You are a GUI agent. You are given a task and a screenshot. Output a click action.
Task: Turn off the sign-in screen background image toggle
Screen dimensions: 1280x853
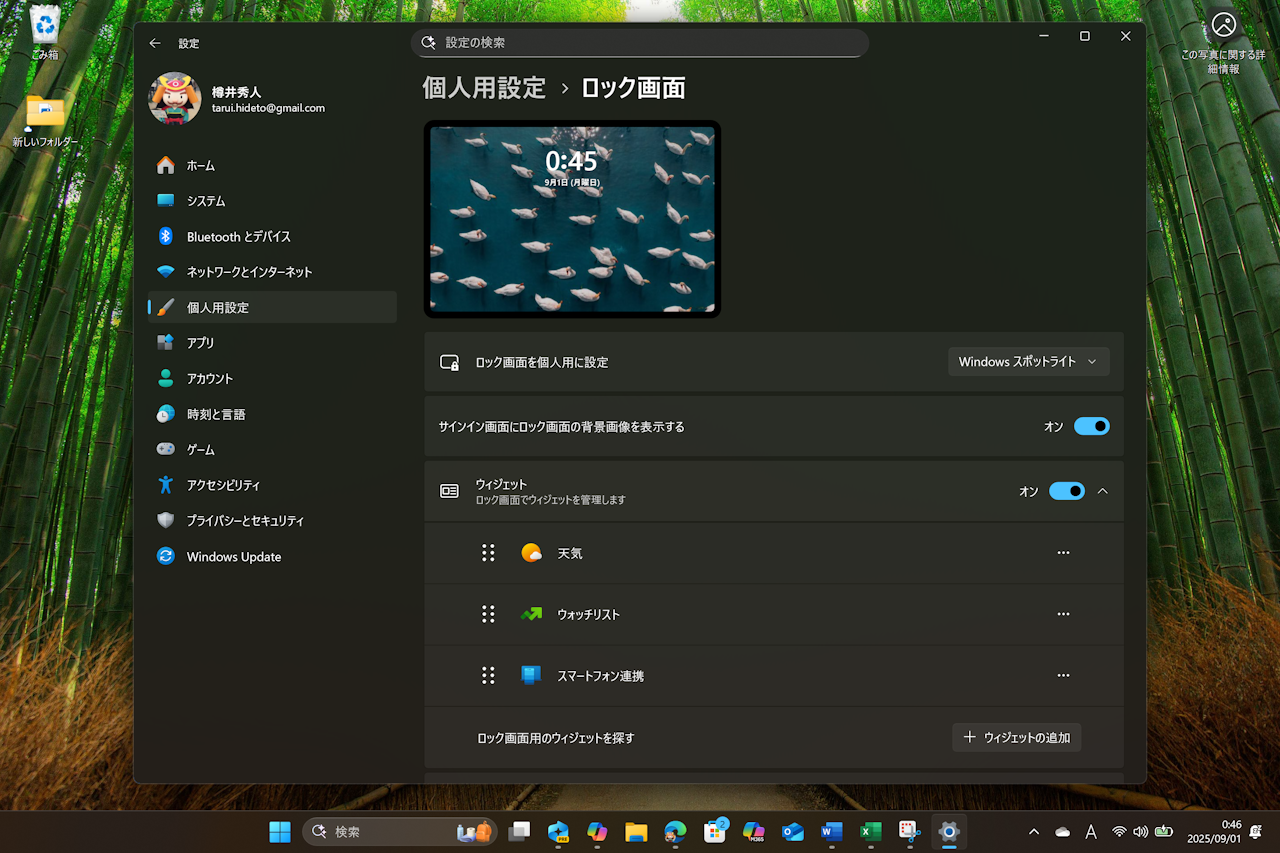[1092, 426]
